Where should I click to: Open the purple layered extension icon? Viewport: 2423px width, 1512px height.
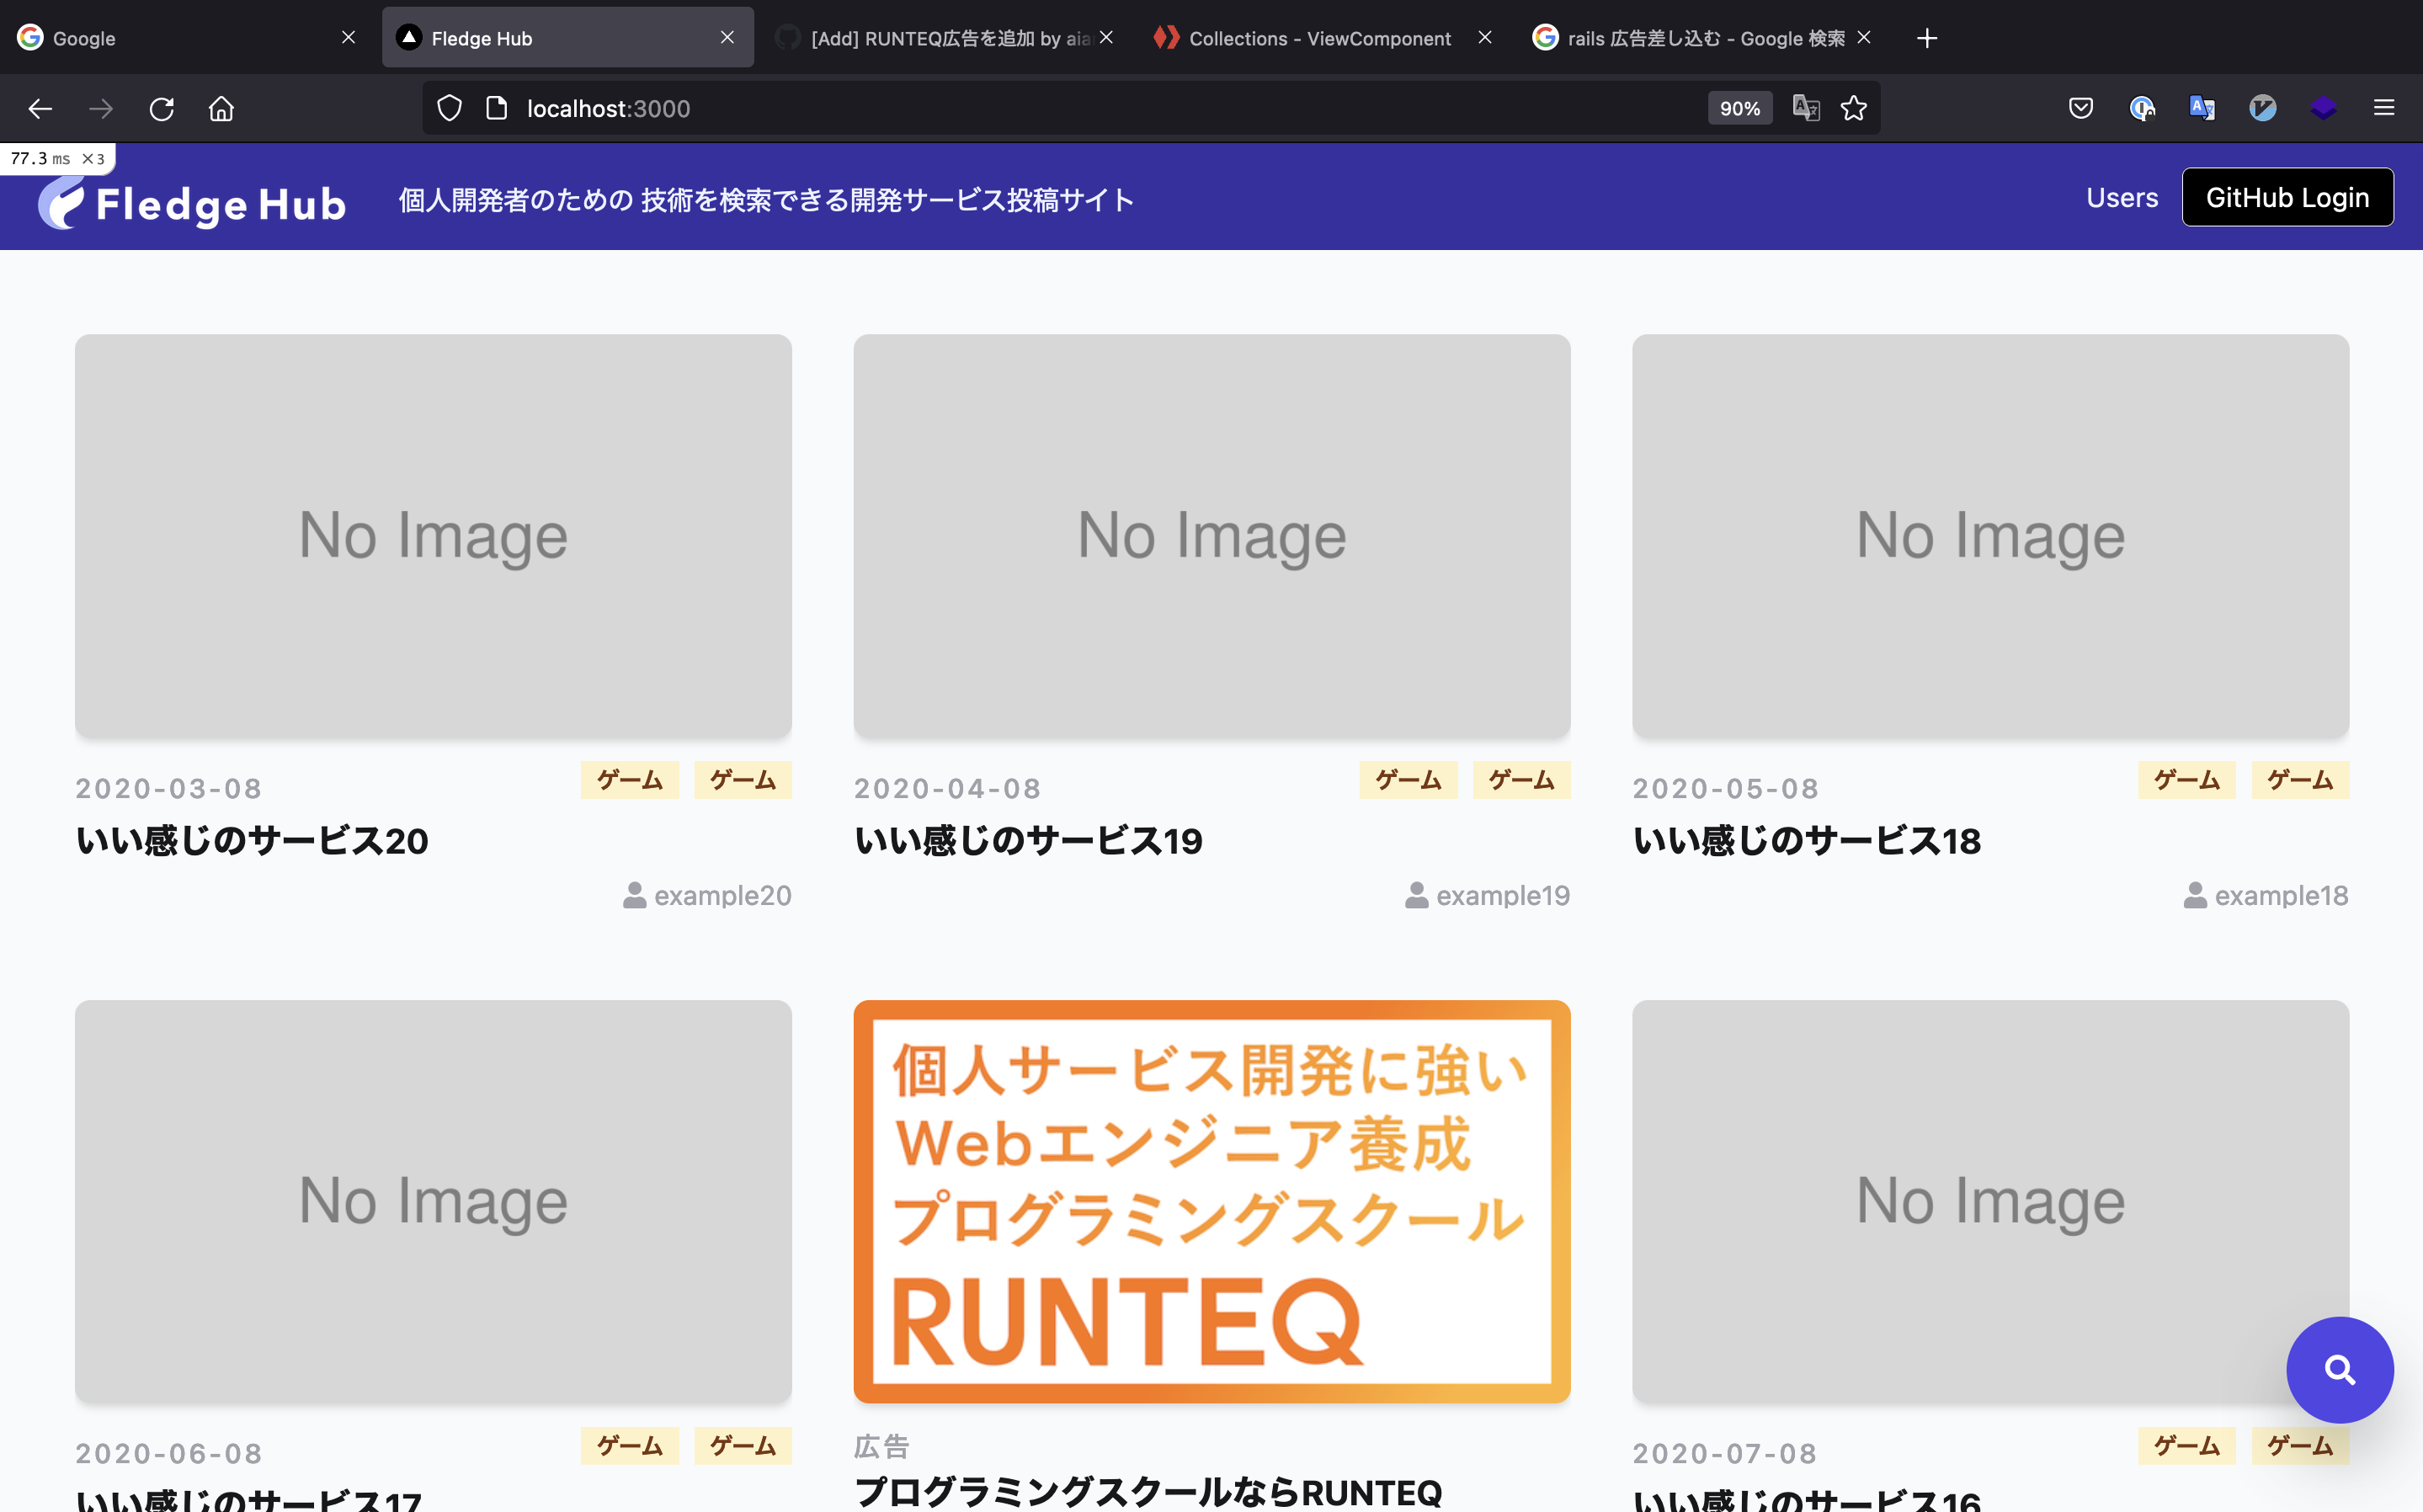pyautogui.click(x=2323, y=108)
